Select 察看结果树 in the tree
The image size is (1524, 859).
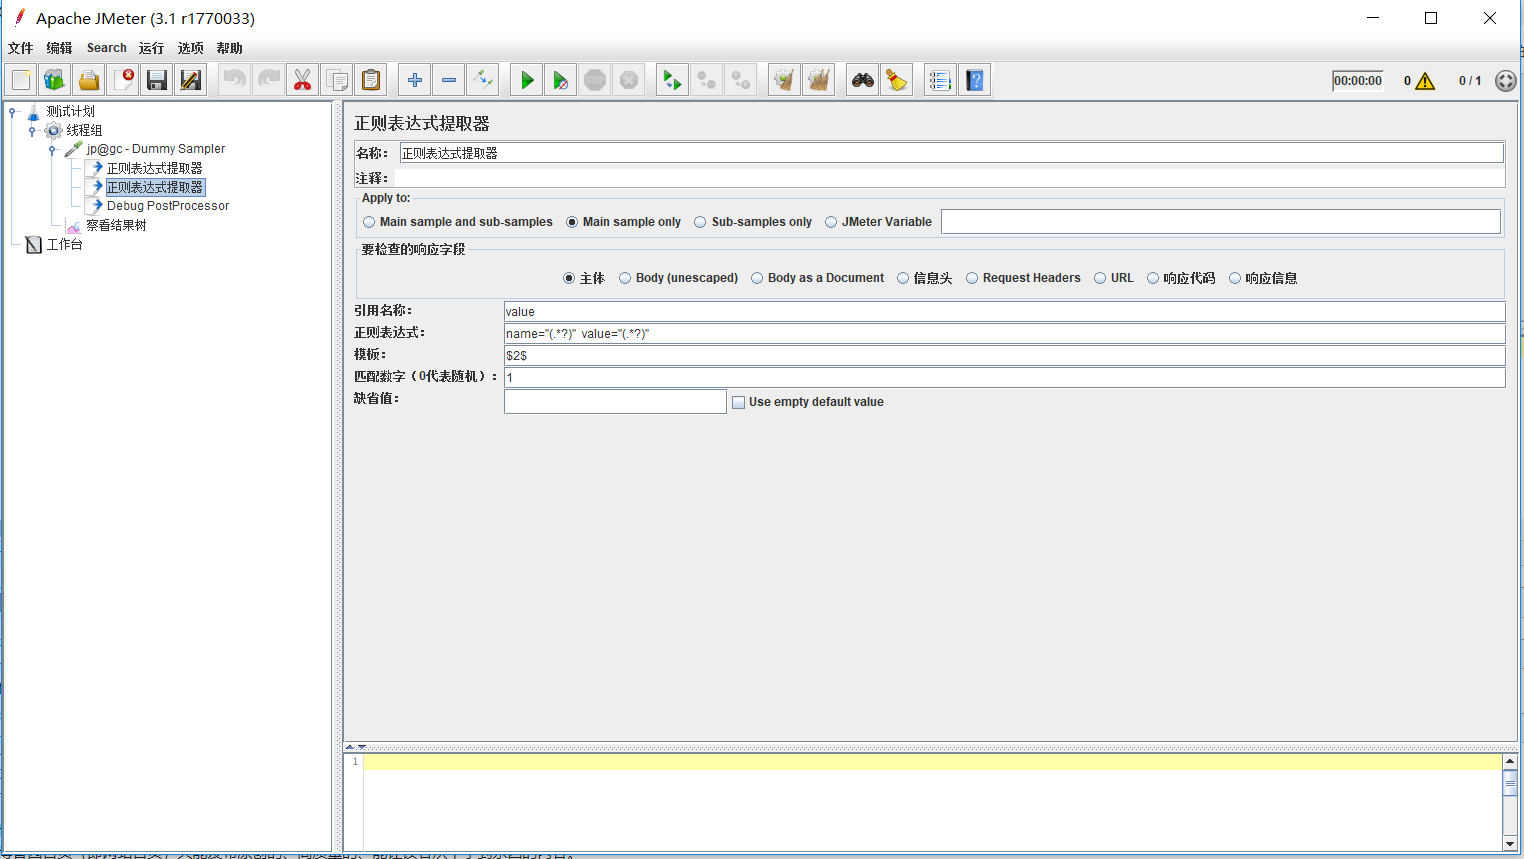(x=116, y=225)
